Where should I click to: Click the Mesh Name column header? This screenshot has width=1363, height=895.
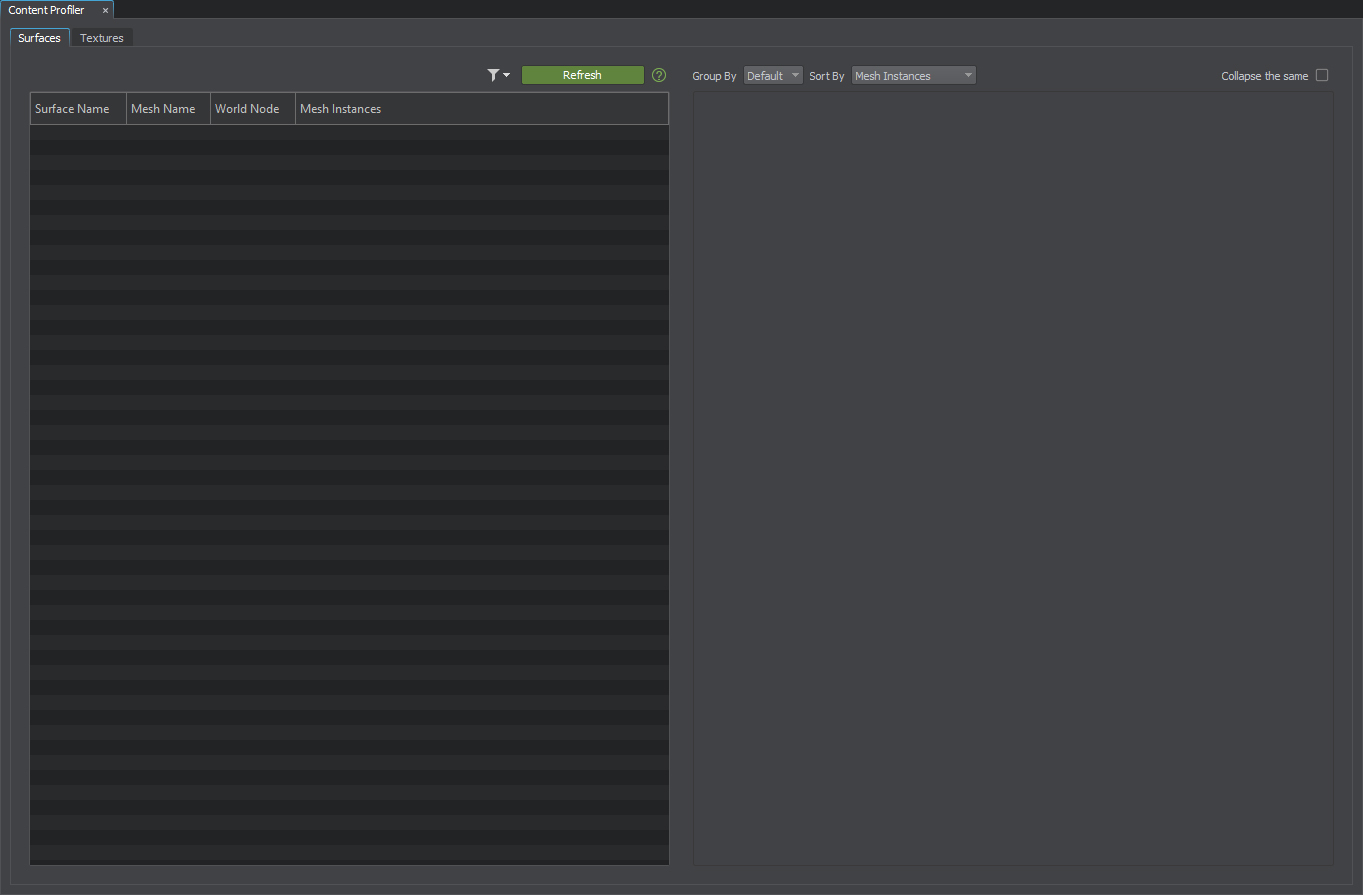163,109
